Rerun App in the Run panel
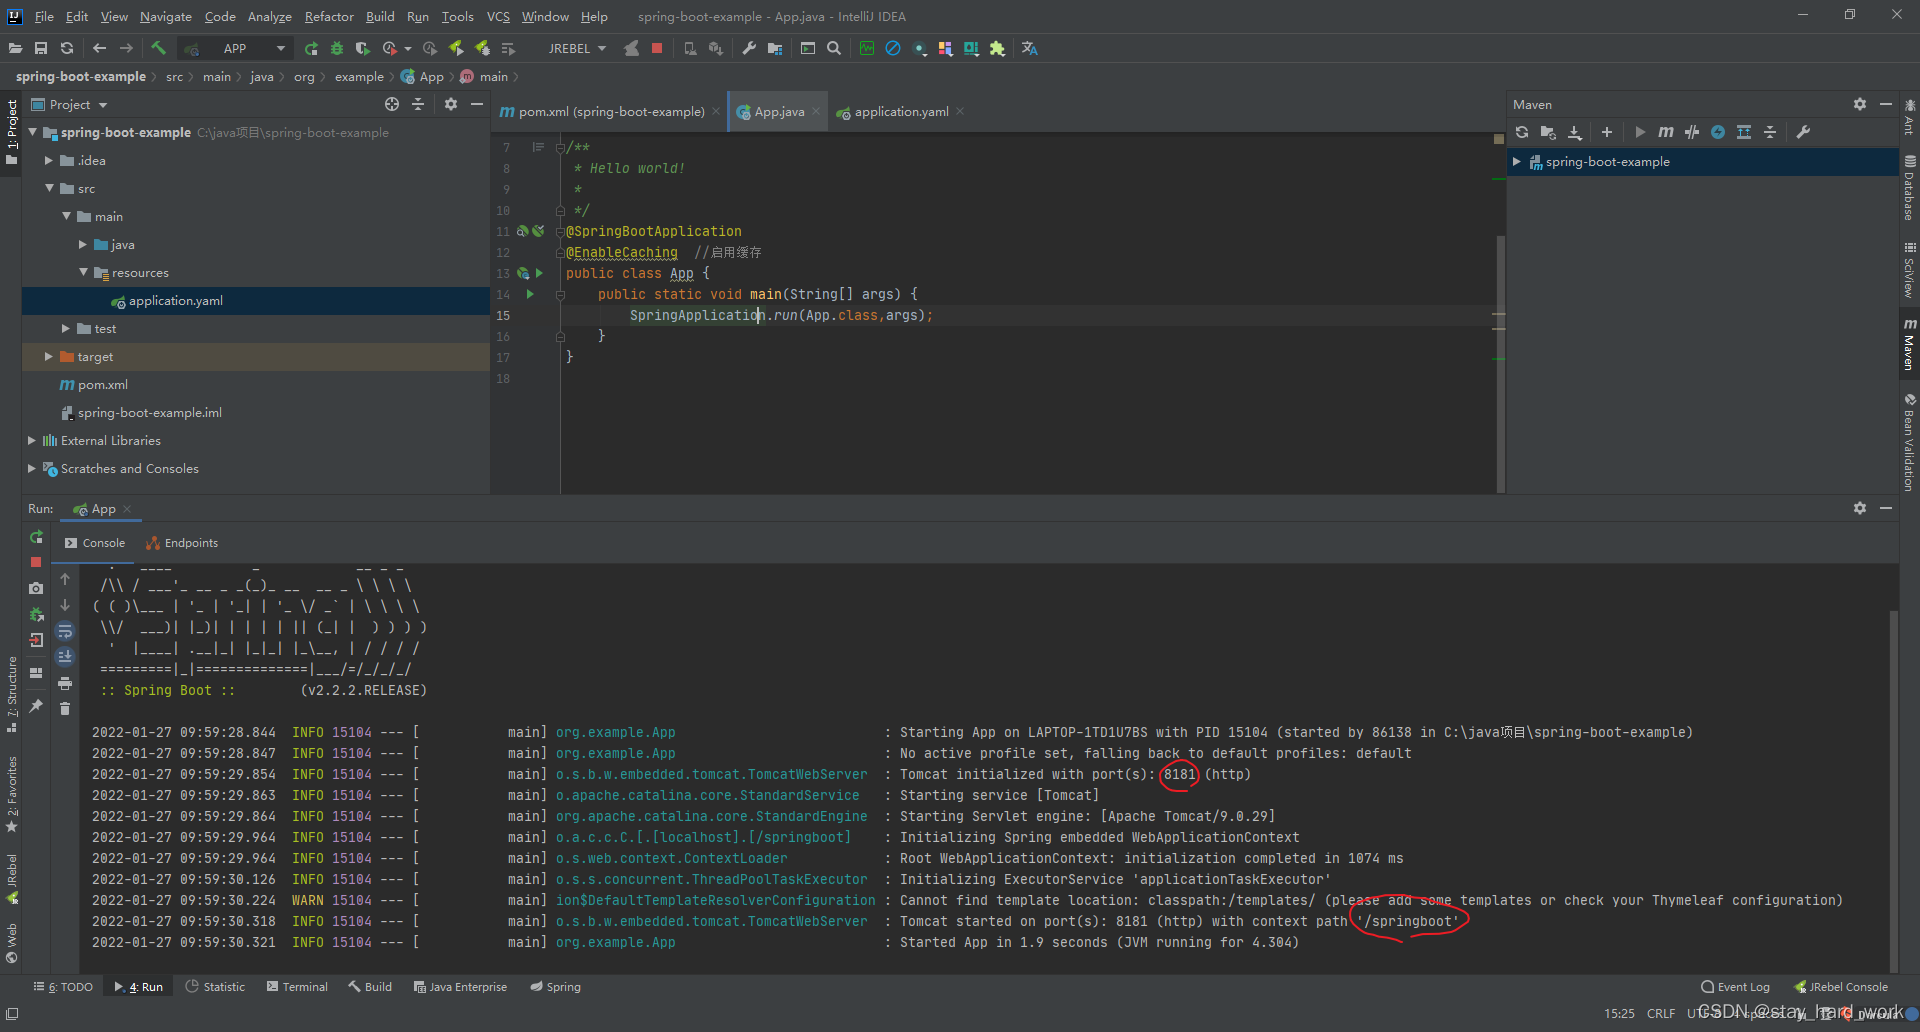The width and height of the screenshot is (1920, 1032). tap(36, 537)
